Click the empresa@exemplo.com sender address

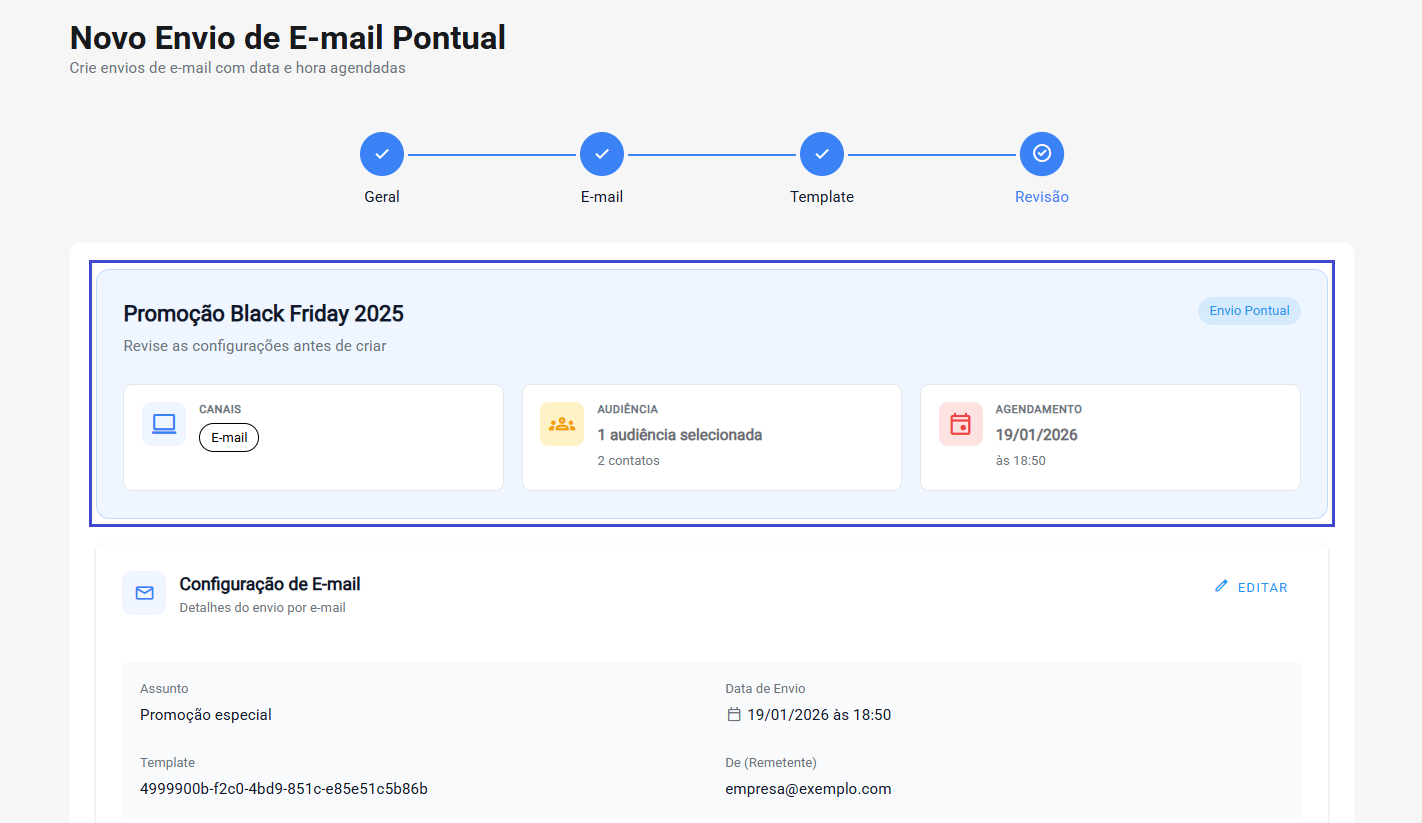(x=808, y=789)
